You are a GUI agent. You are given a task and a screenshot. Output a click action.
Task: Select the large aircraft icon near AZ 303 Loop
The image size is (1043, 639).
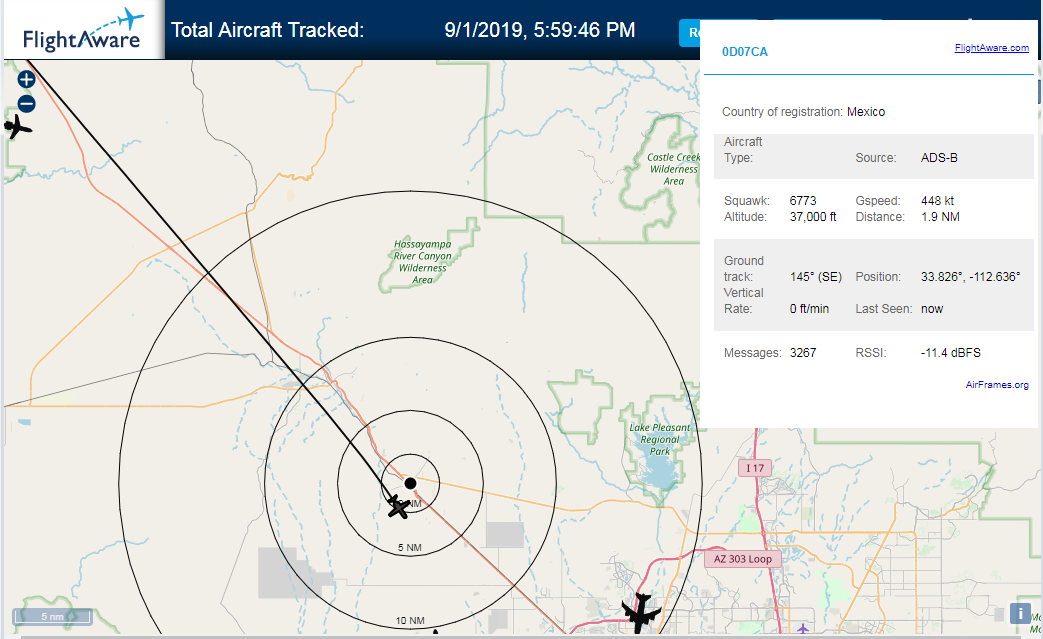tap(641, 612)
